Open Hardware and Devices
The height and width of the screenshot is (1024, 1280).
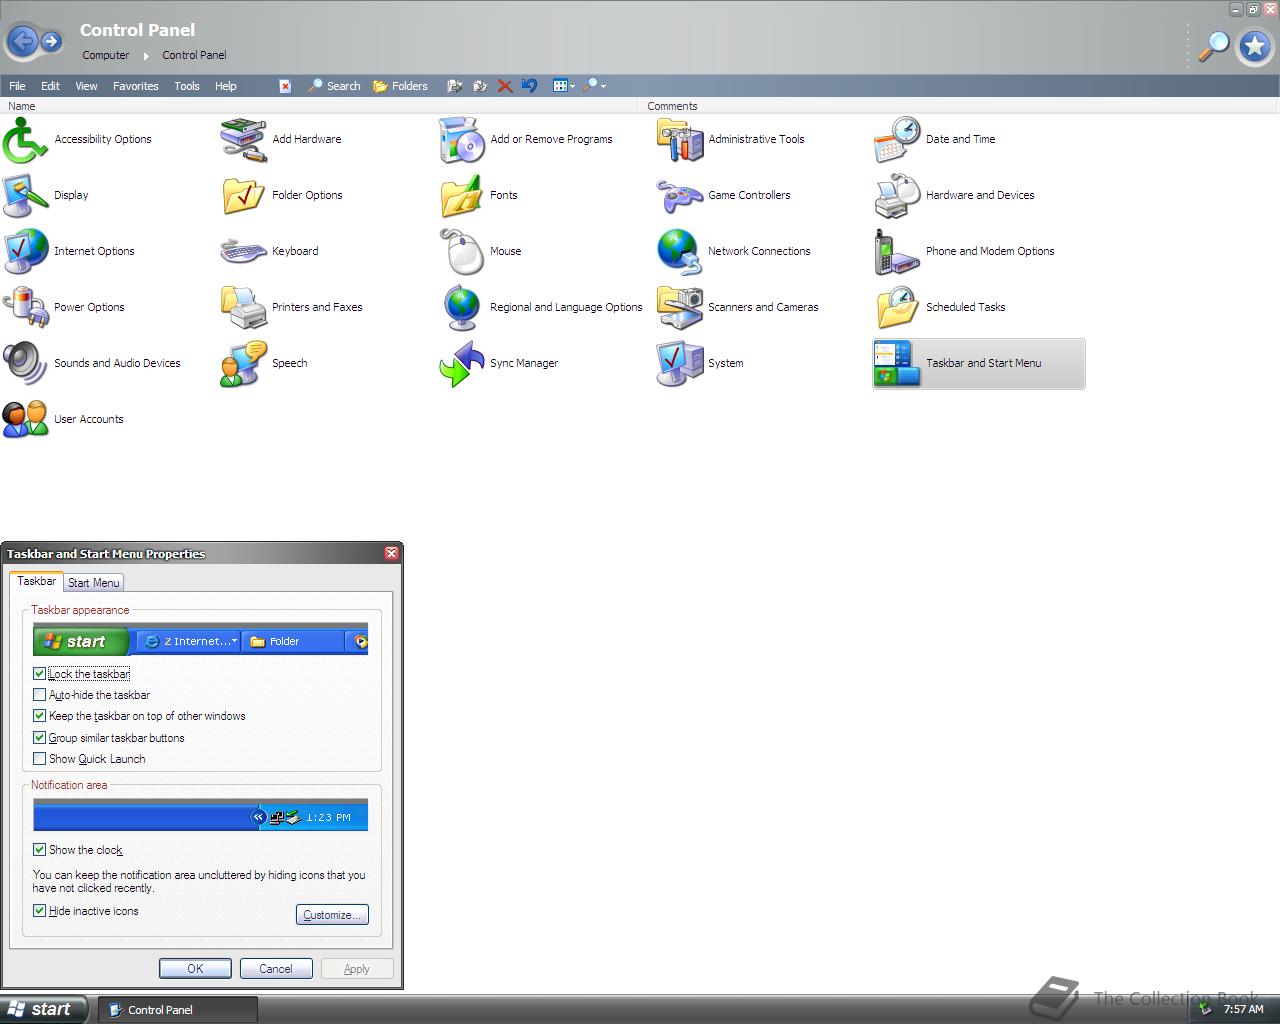[x=955, y=195]
